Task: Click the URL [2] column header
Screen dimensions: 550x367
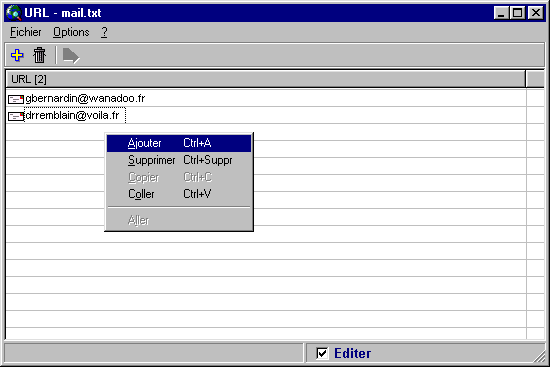Action: point(266,79)
